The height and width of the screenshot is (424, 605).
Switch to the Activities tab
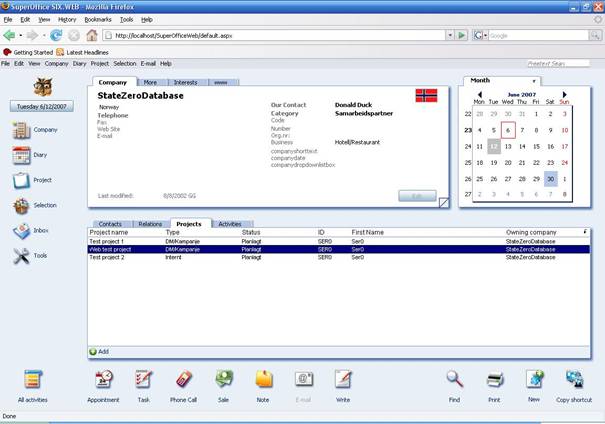(x=230, y=224)
